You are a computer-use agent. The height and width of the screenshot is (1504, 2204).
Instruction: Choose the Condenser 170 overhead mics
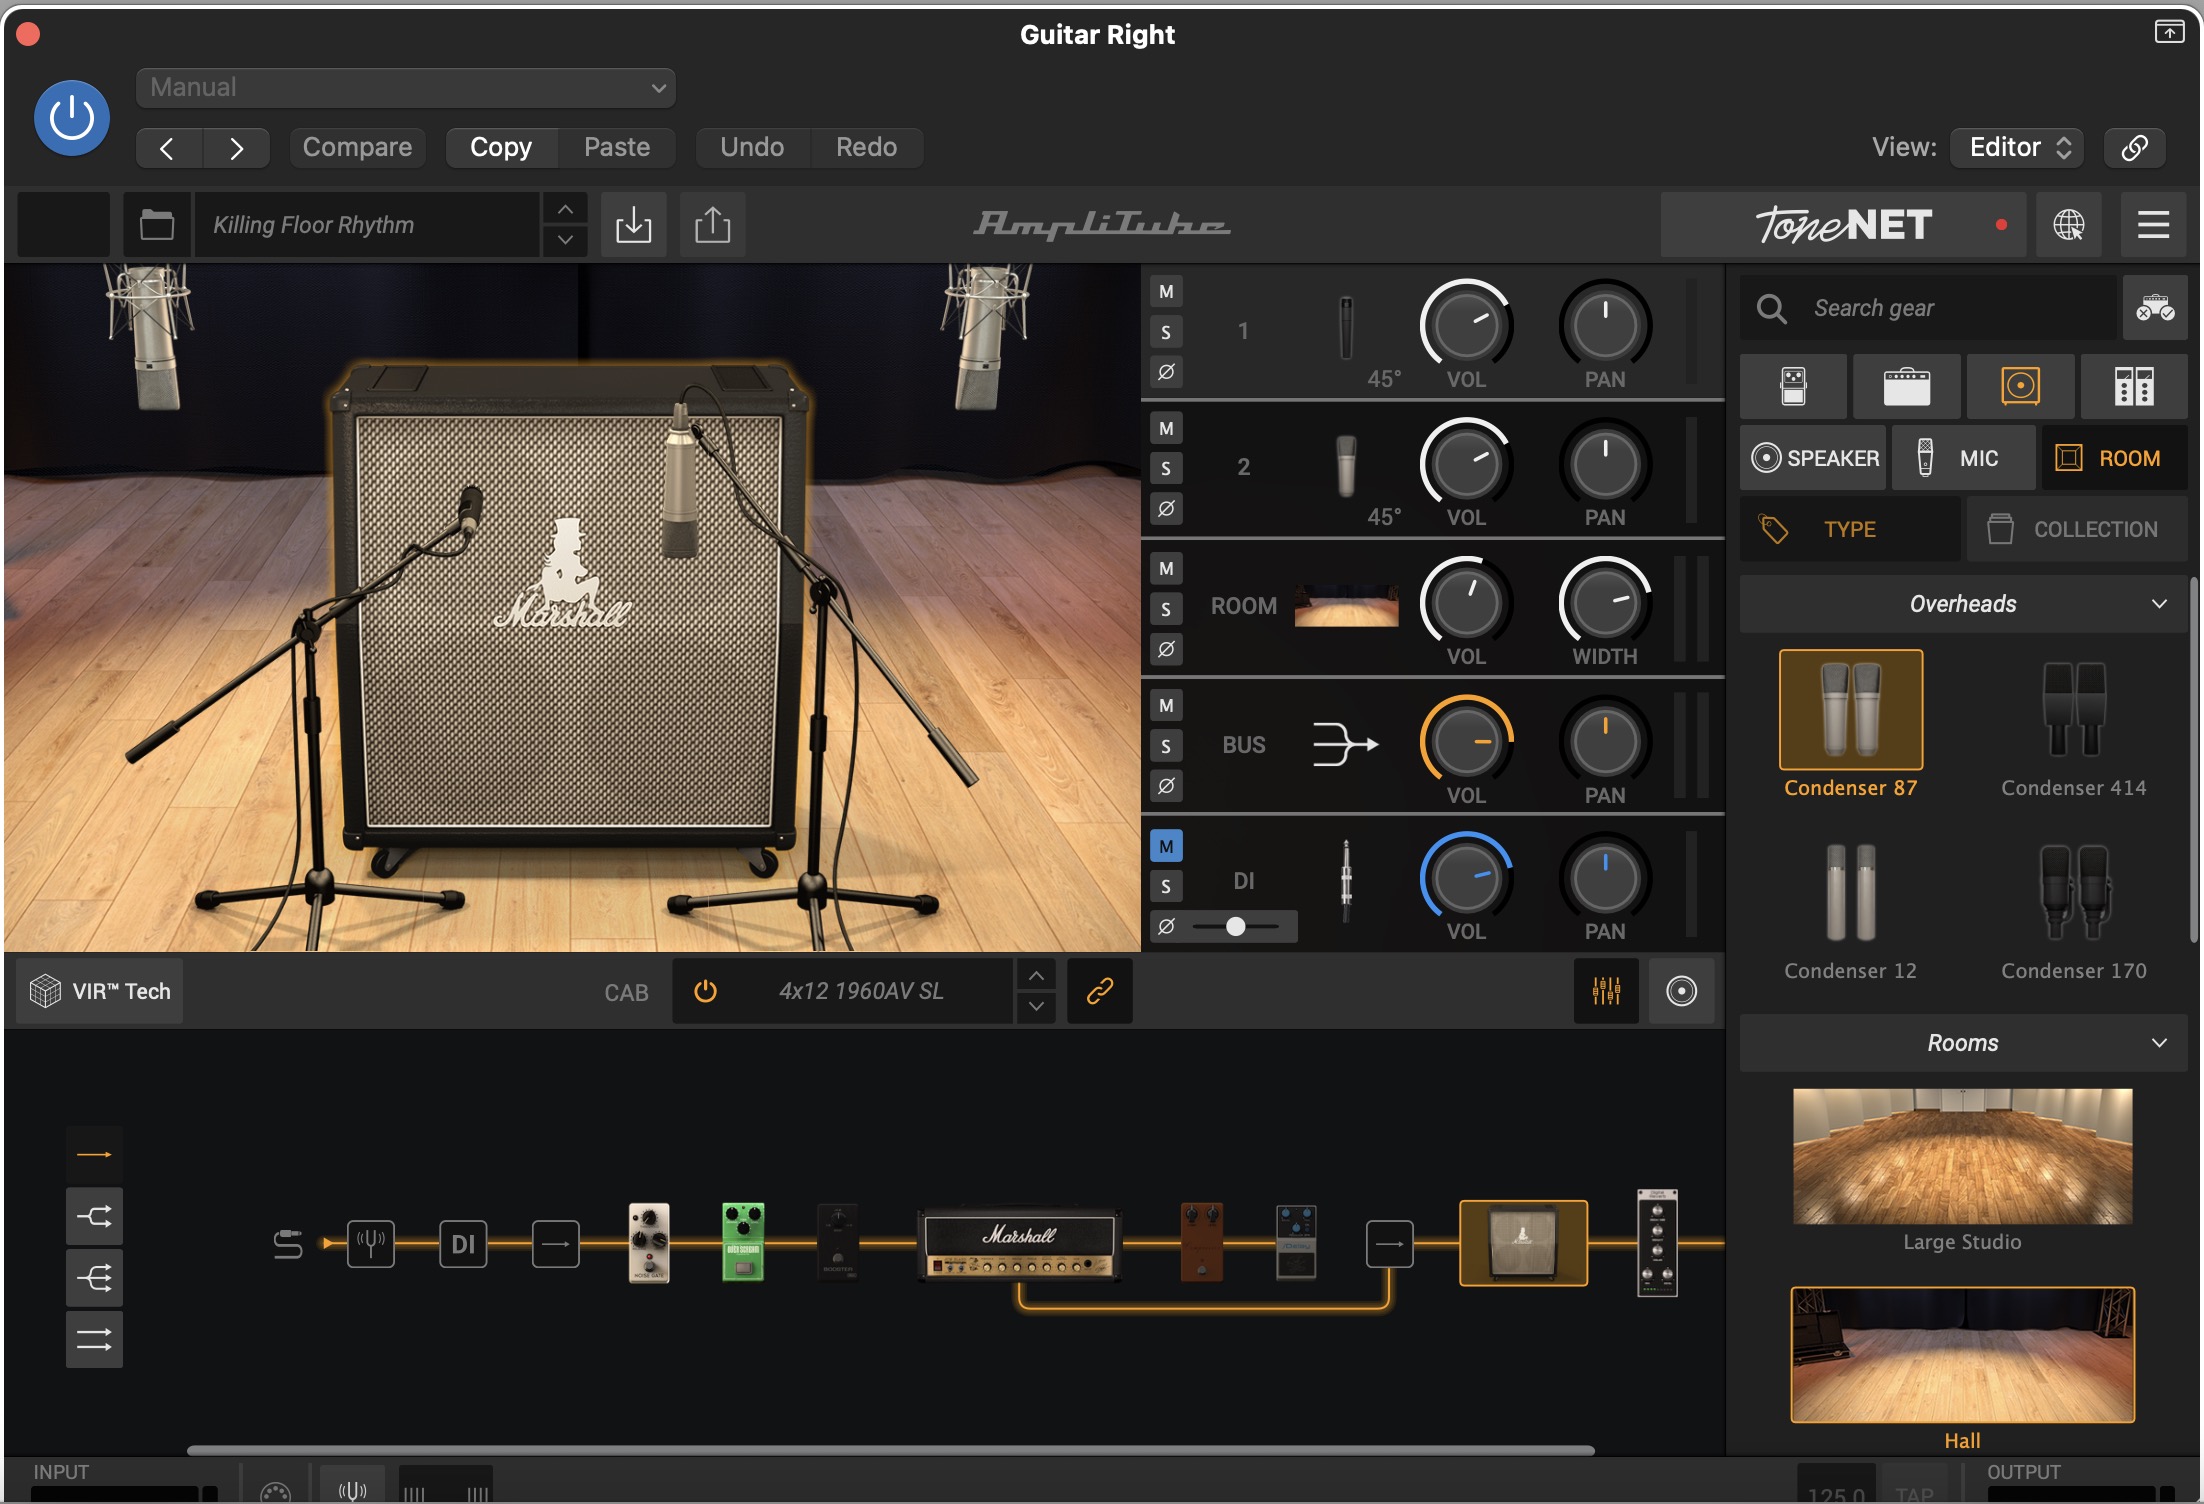click(x=2073, y=893)
